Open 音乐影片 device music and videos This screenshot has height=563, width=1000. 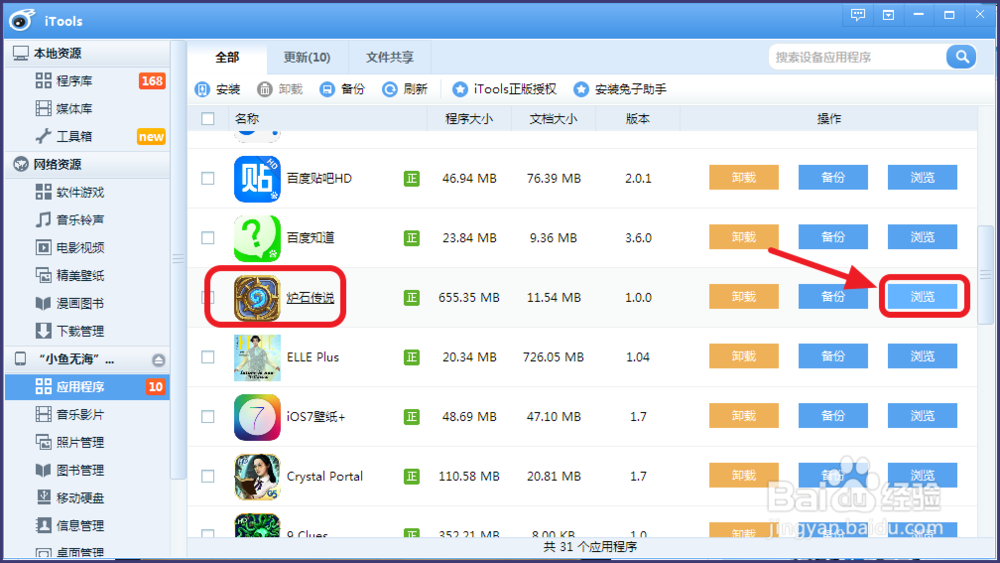[87, 414]
